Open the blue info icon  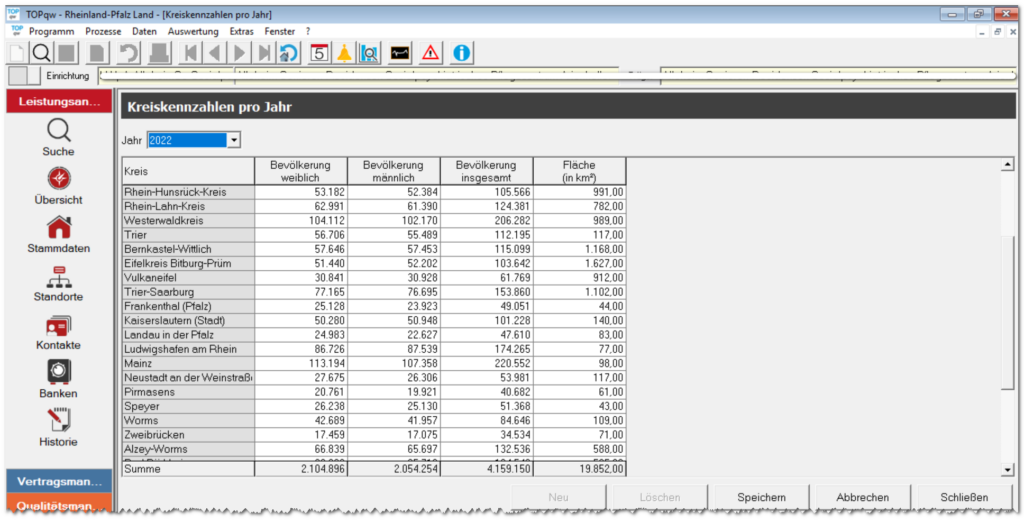click(x=462, y=53)
